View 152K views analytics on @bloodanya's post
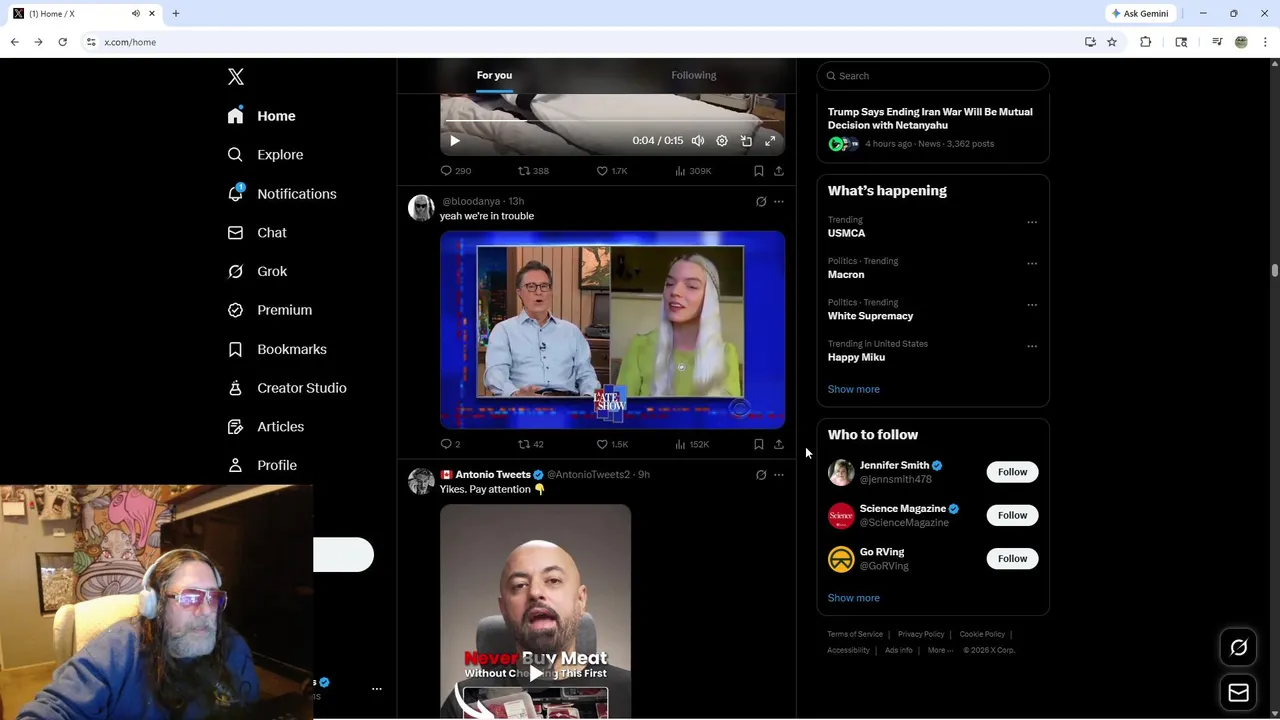 pos(692,444)
